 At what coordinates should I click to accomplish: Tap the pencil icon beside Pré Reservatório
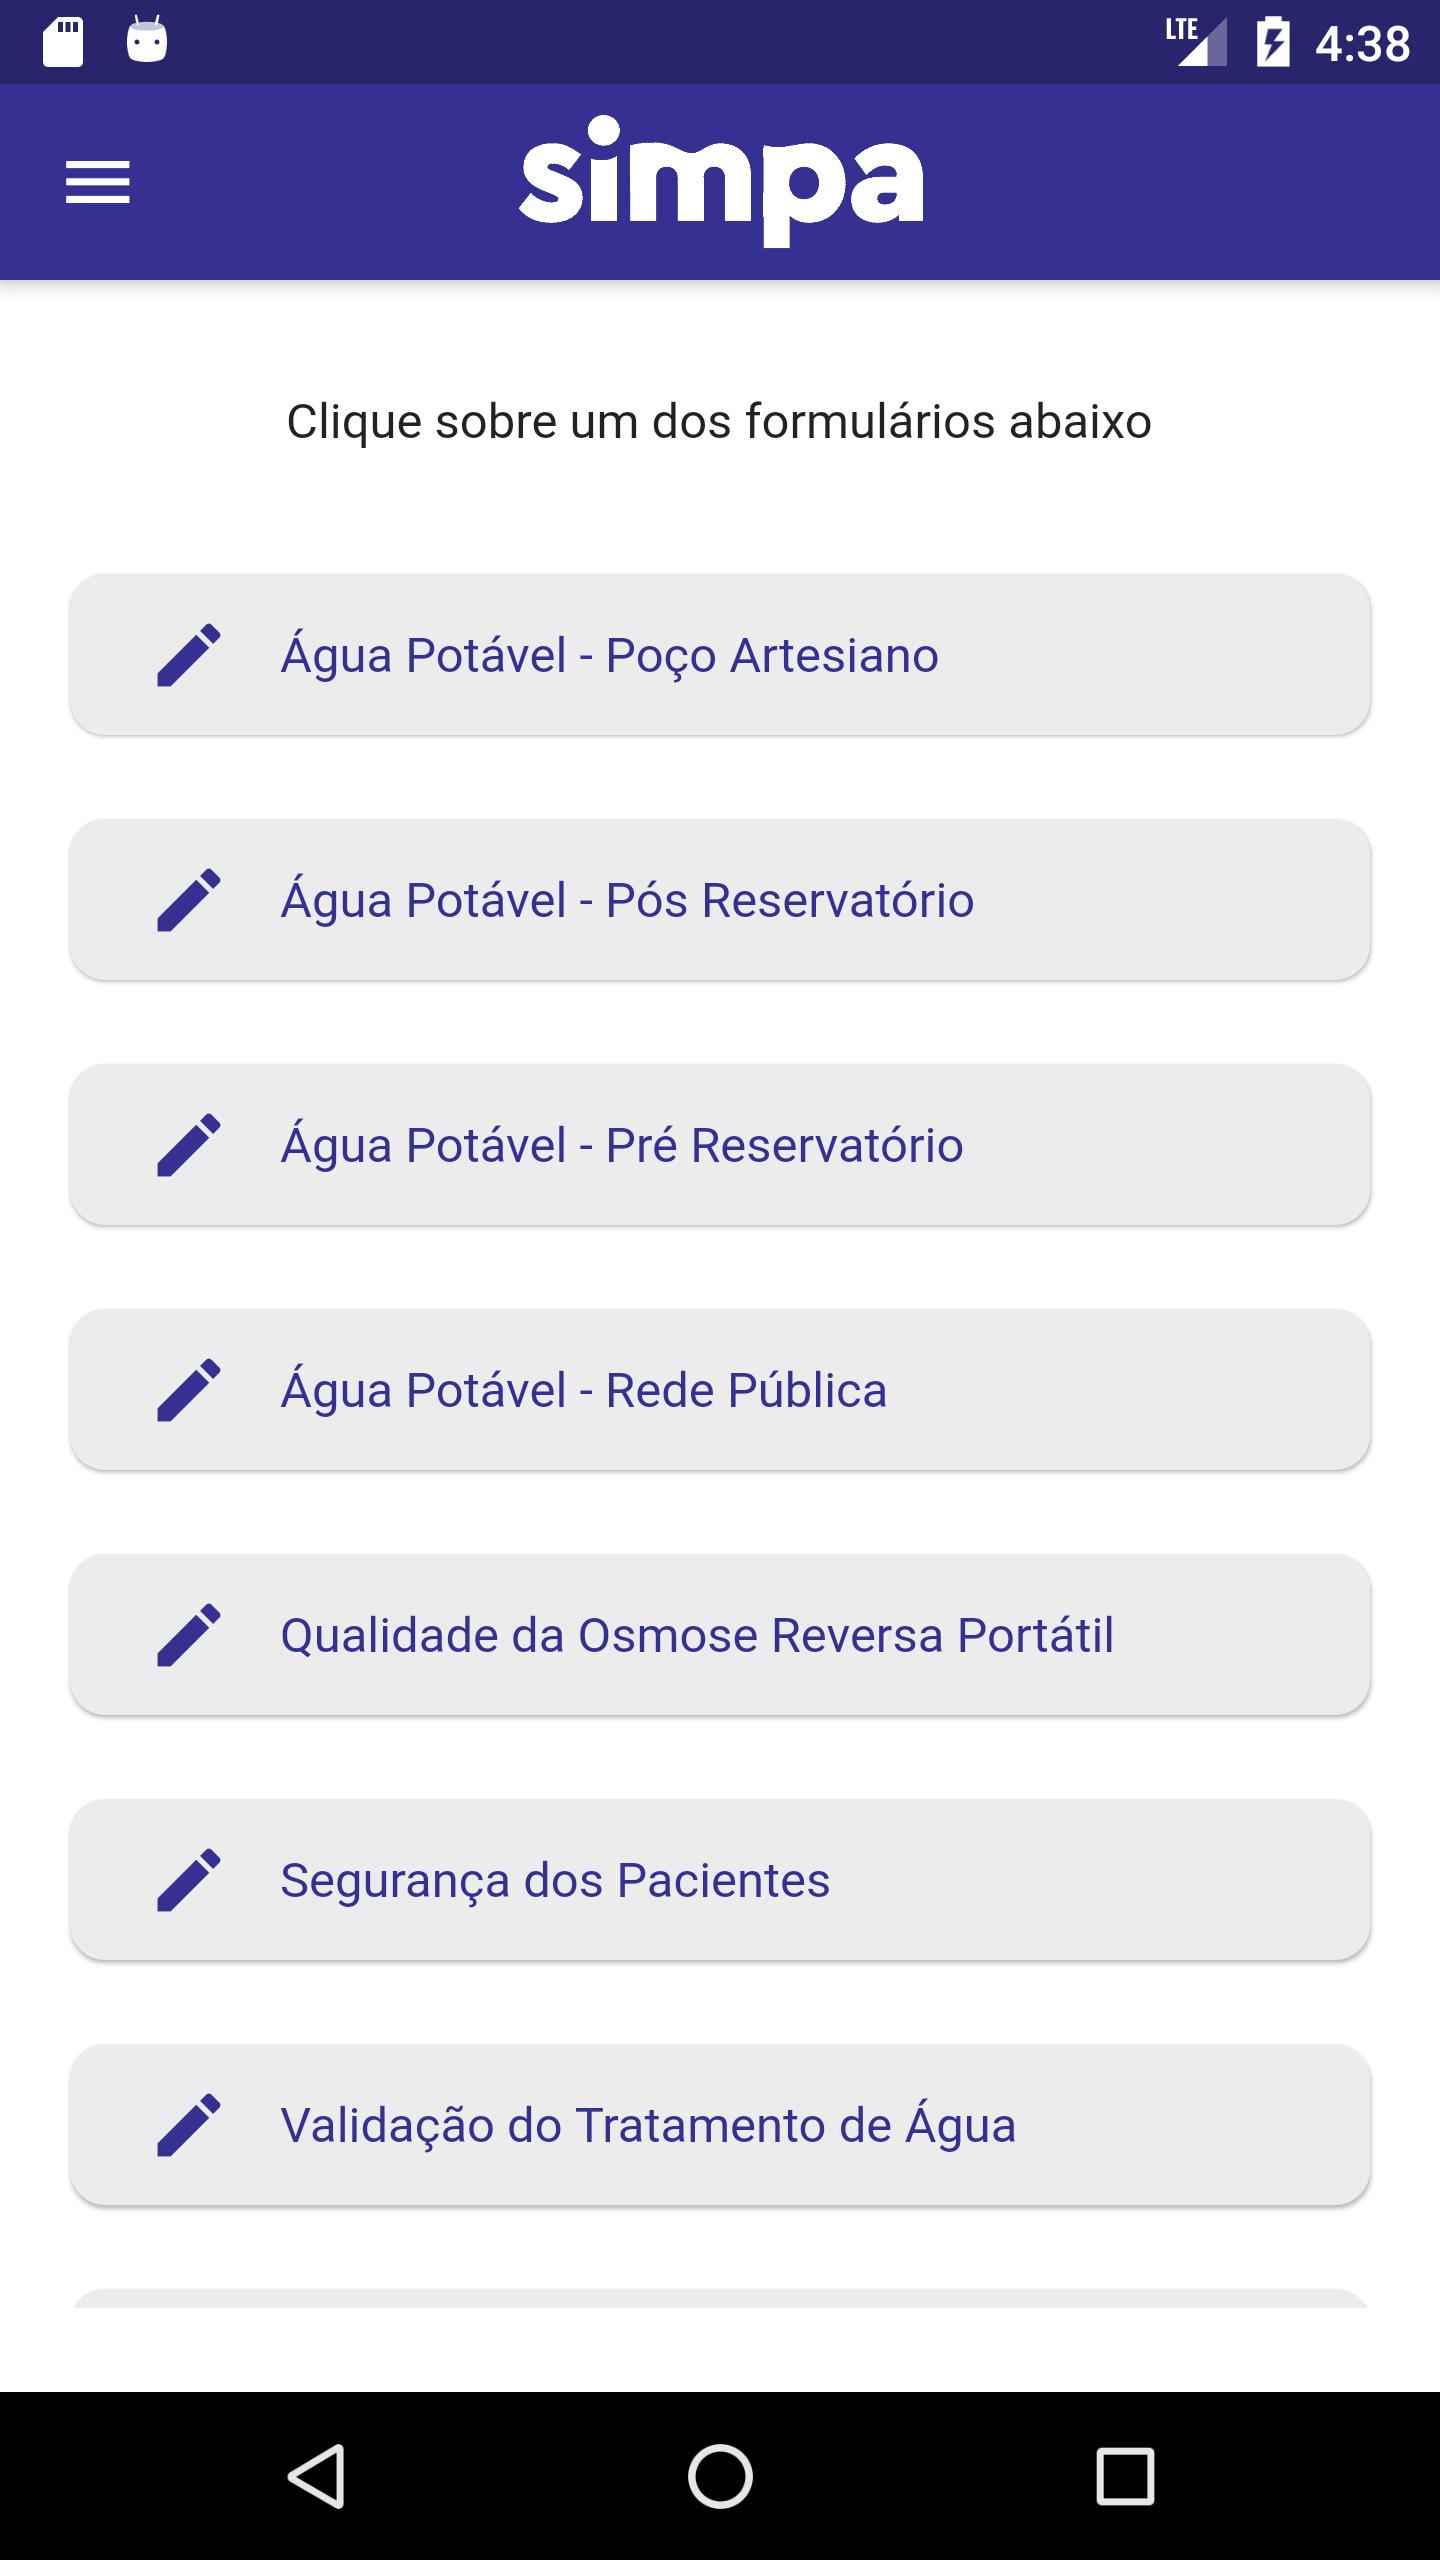[189, 1145]
